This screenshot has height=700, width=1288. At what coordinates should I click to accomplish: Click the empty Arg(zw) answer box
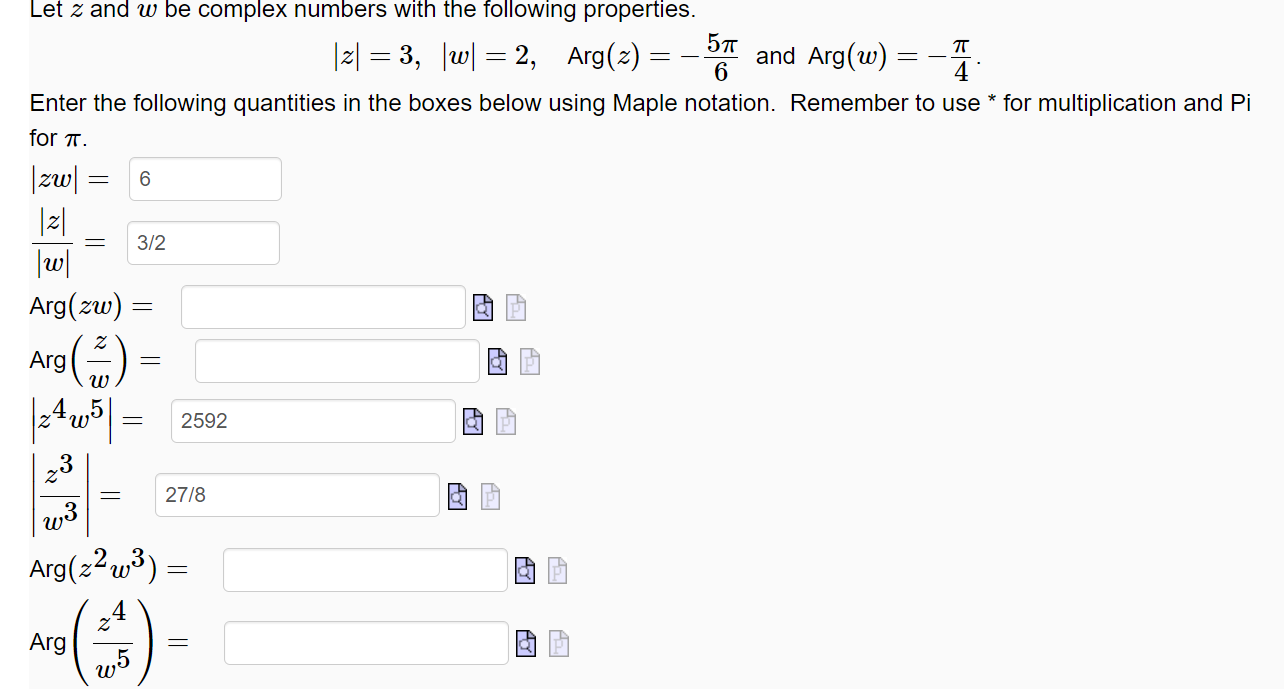[322, 307]
